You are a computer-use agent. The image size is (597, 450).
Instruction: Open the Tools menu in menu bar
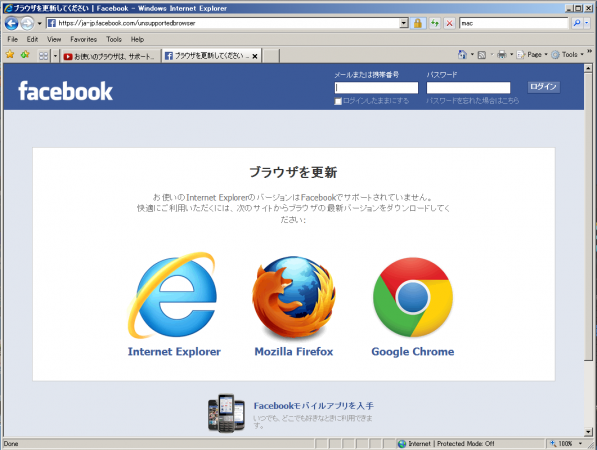(x=114, y=39)
